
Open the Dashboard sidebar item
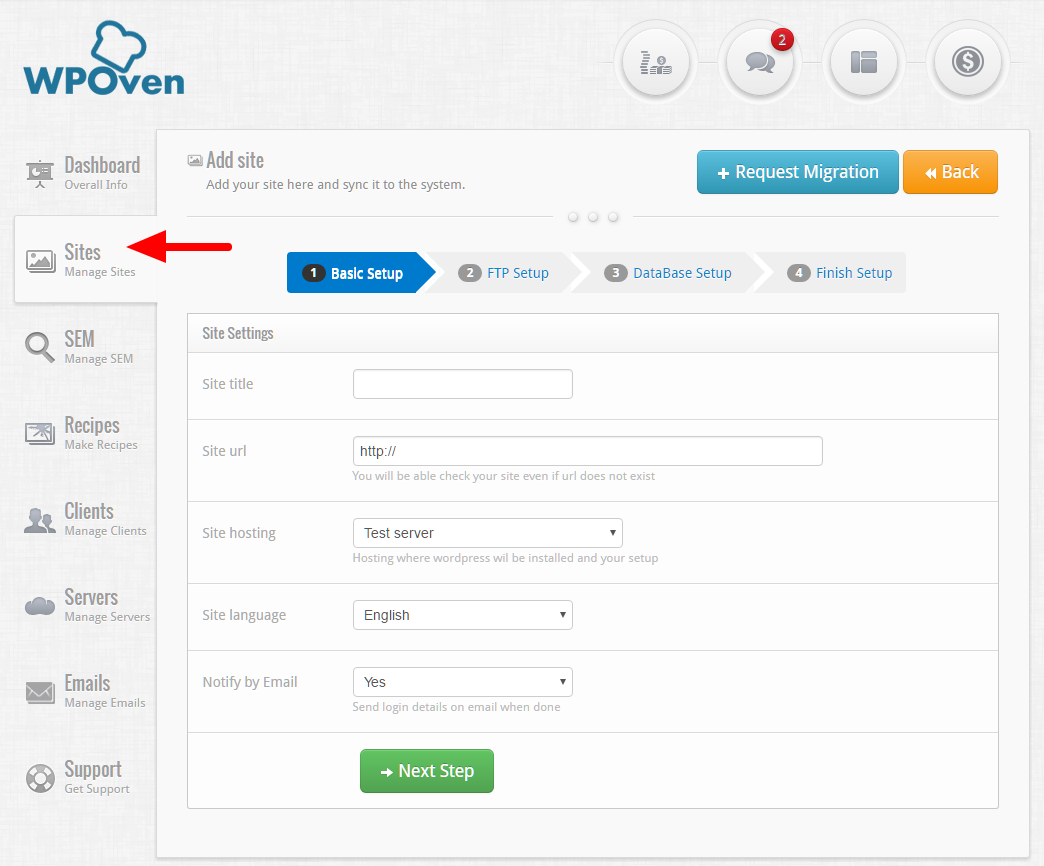[x=84, y=173]
